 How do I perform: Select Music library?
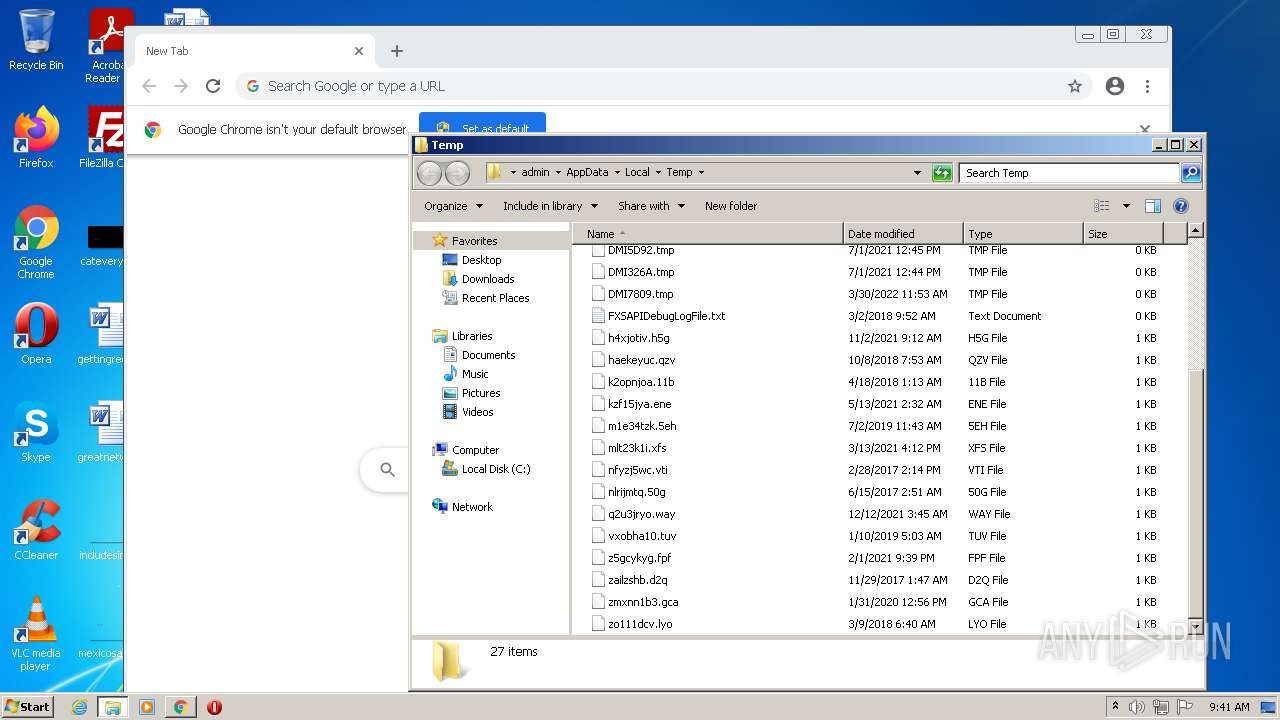pyautogui.click(x=475, y=374)
